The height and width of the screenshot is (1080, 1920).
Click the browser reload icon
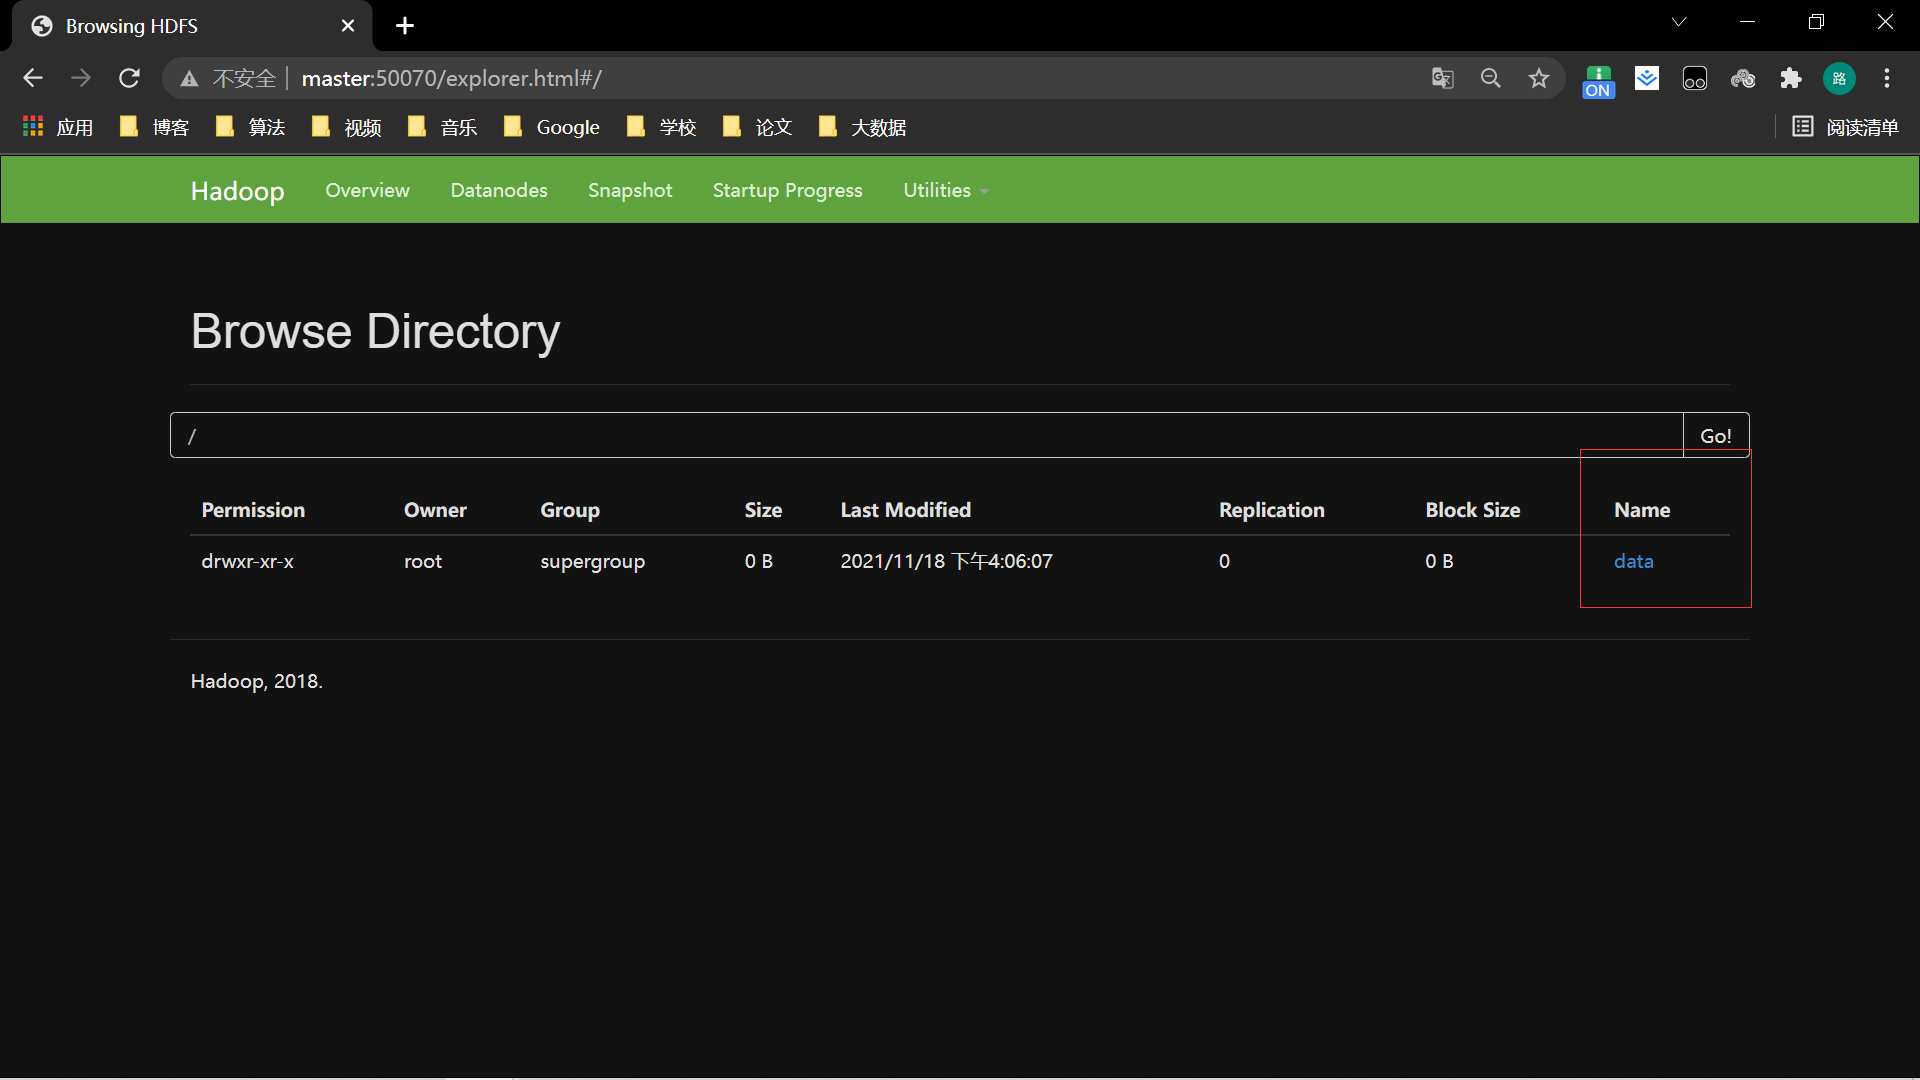(x=129, y=78)
